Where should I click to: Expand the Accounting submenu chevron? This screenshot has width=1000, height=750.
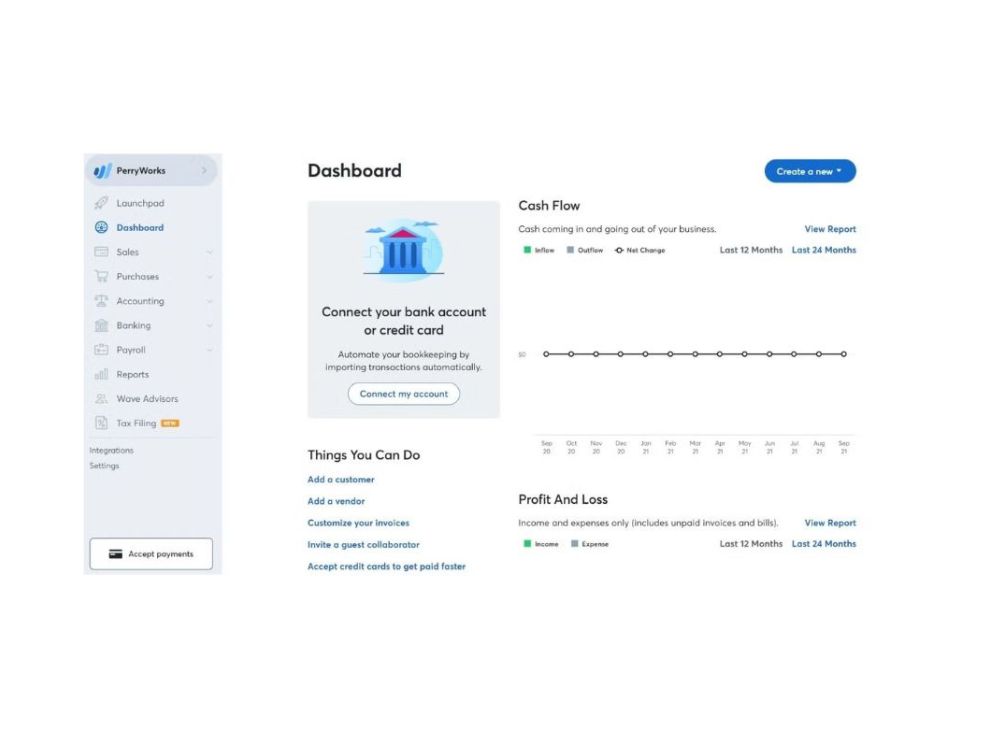click(209, 301)
